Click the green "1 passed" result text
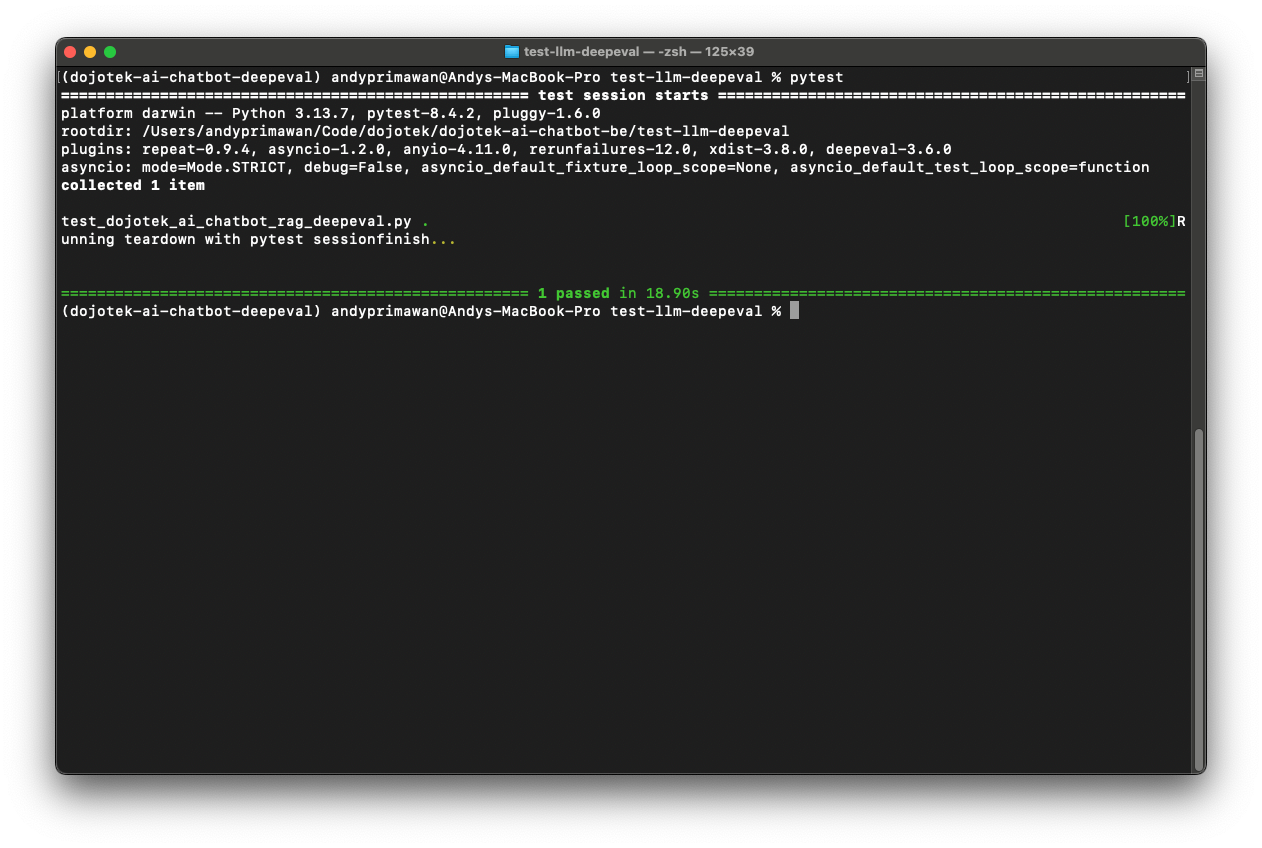The image size is (1262, 848). coord(573,293)
